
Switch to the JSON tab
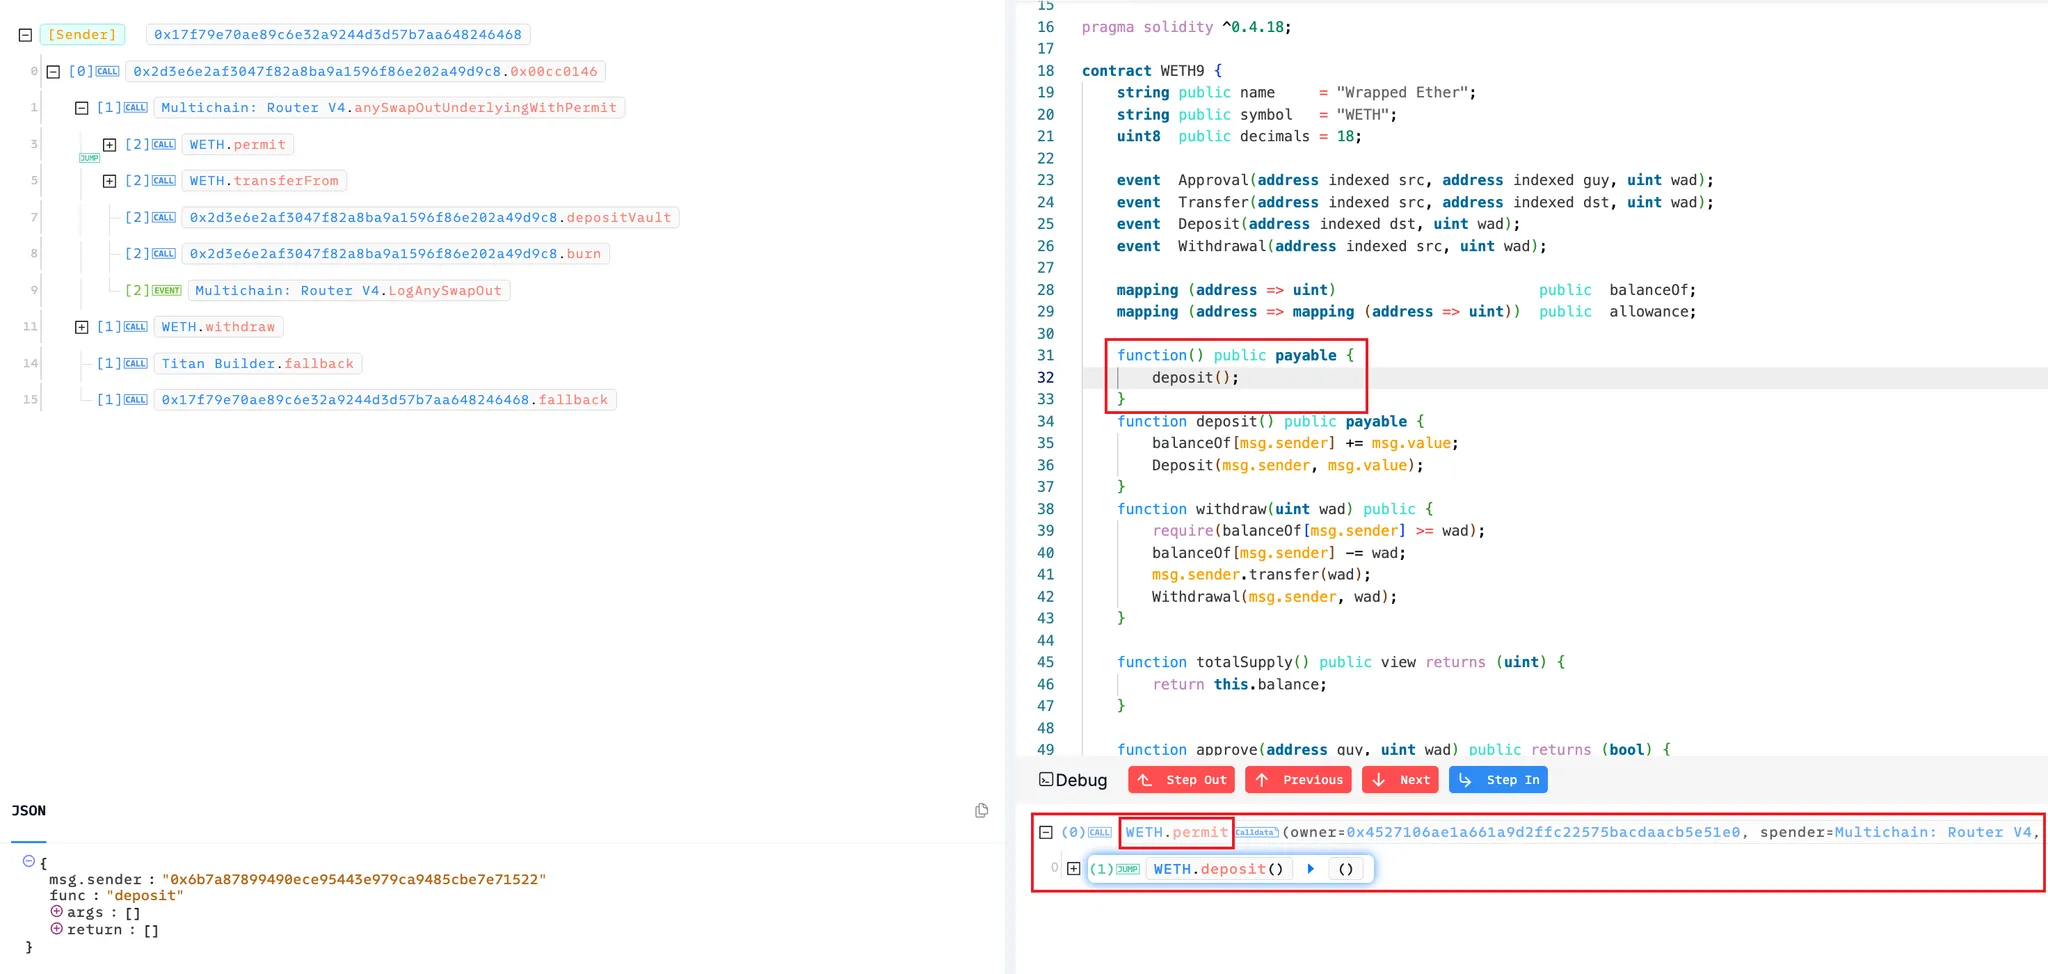pos(29,811)
